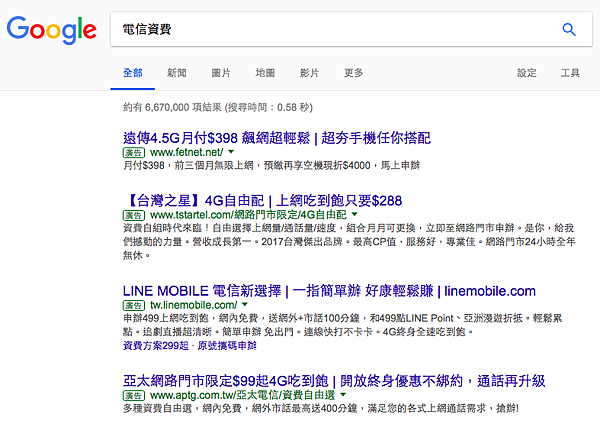Click the 廣告 badge beside www.tstartel.com
This screenshot has height=424, width=600.
pyautogui.click(x=134, y=215)
